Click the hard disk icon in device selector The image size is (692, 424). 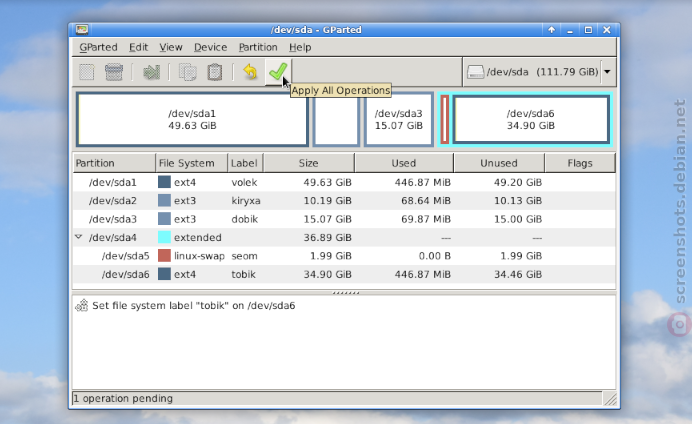pyautogui.click(x=476, y=72)
